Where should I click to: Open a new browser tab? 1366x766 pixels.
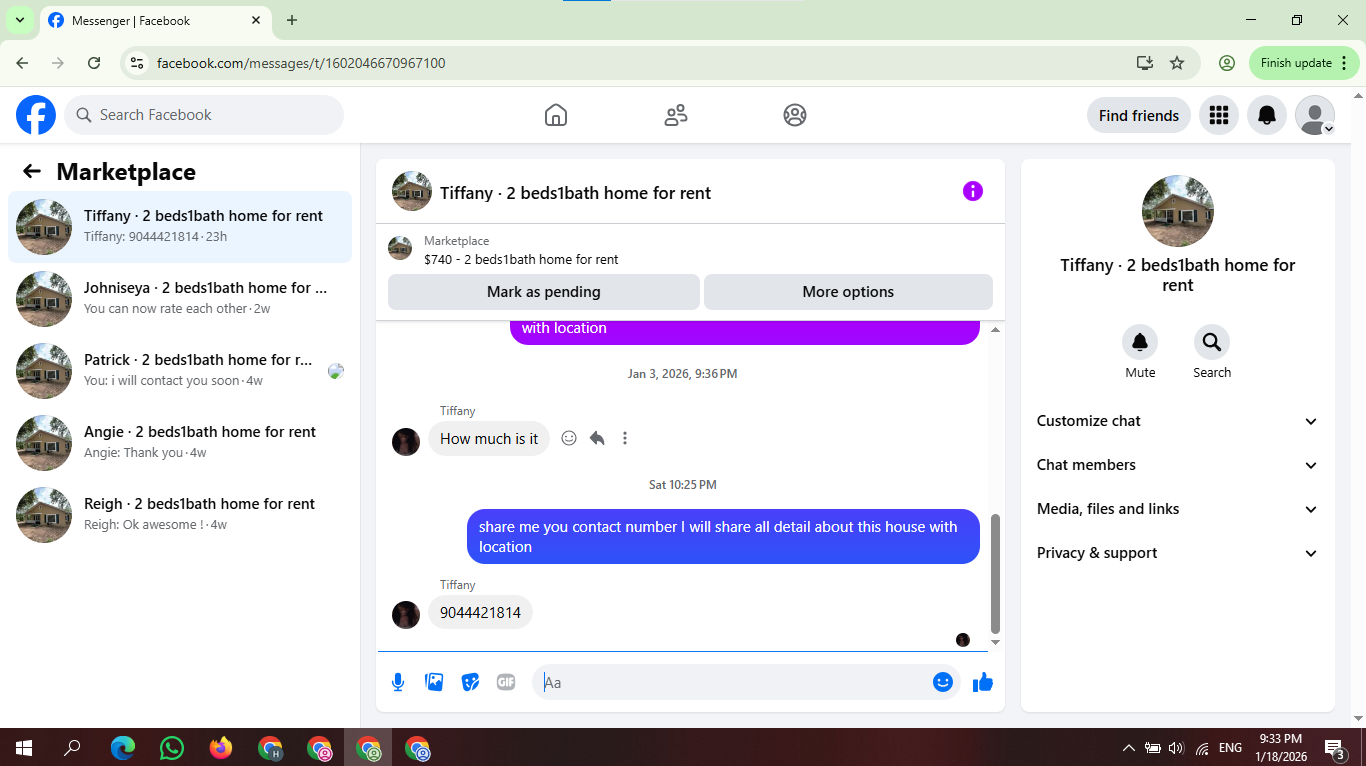point(292,20)
